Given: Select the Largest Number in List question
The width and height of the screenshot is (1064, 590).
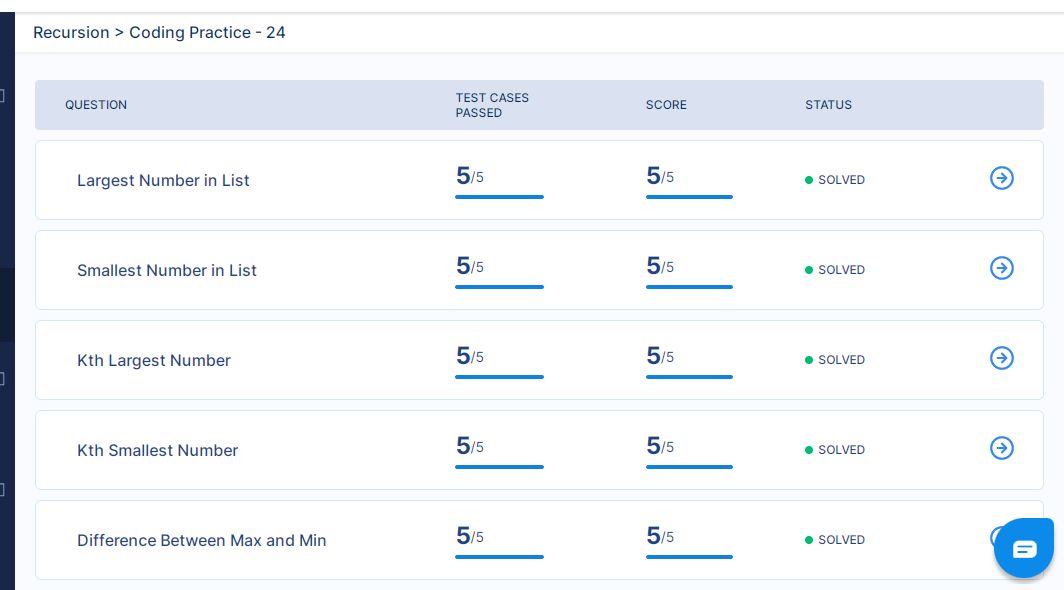Looking at the screenshot, I should pos(163,181).
